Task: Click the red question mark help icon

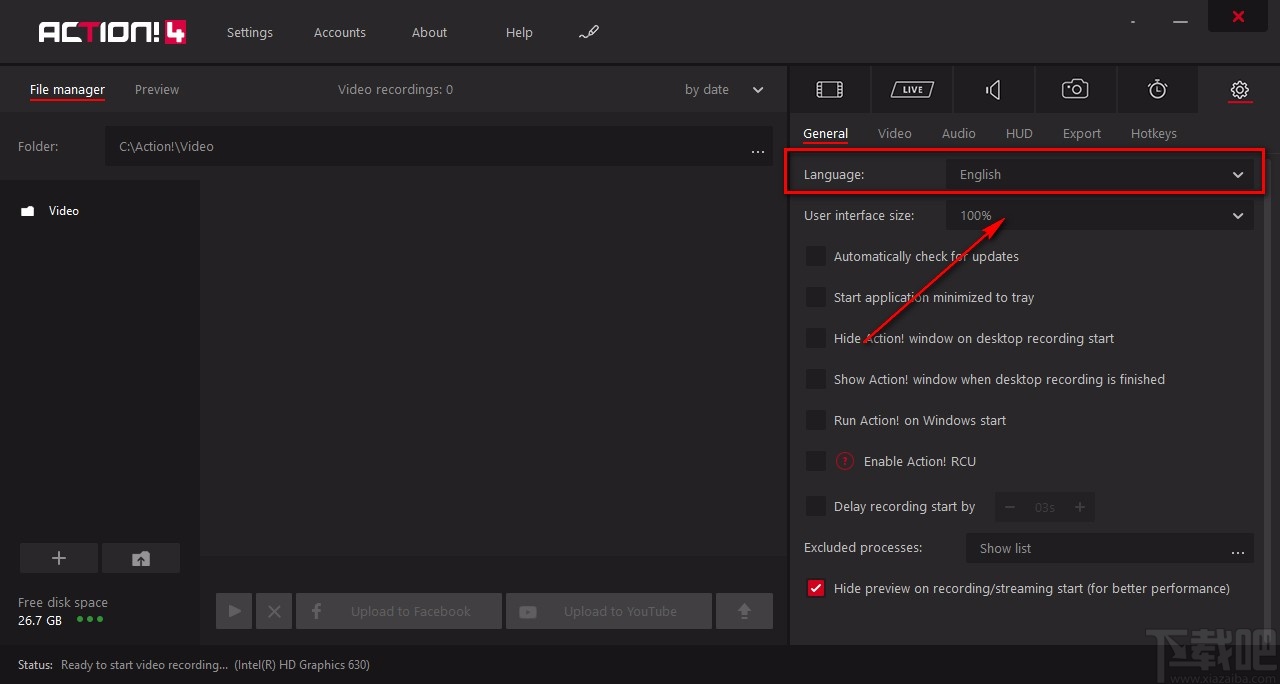Action: [845, 461]
